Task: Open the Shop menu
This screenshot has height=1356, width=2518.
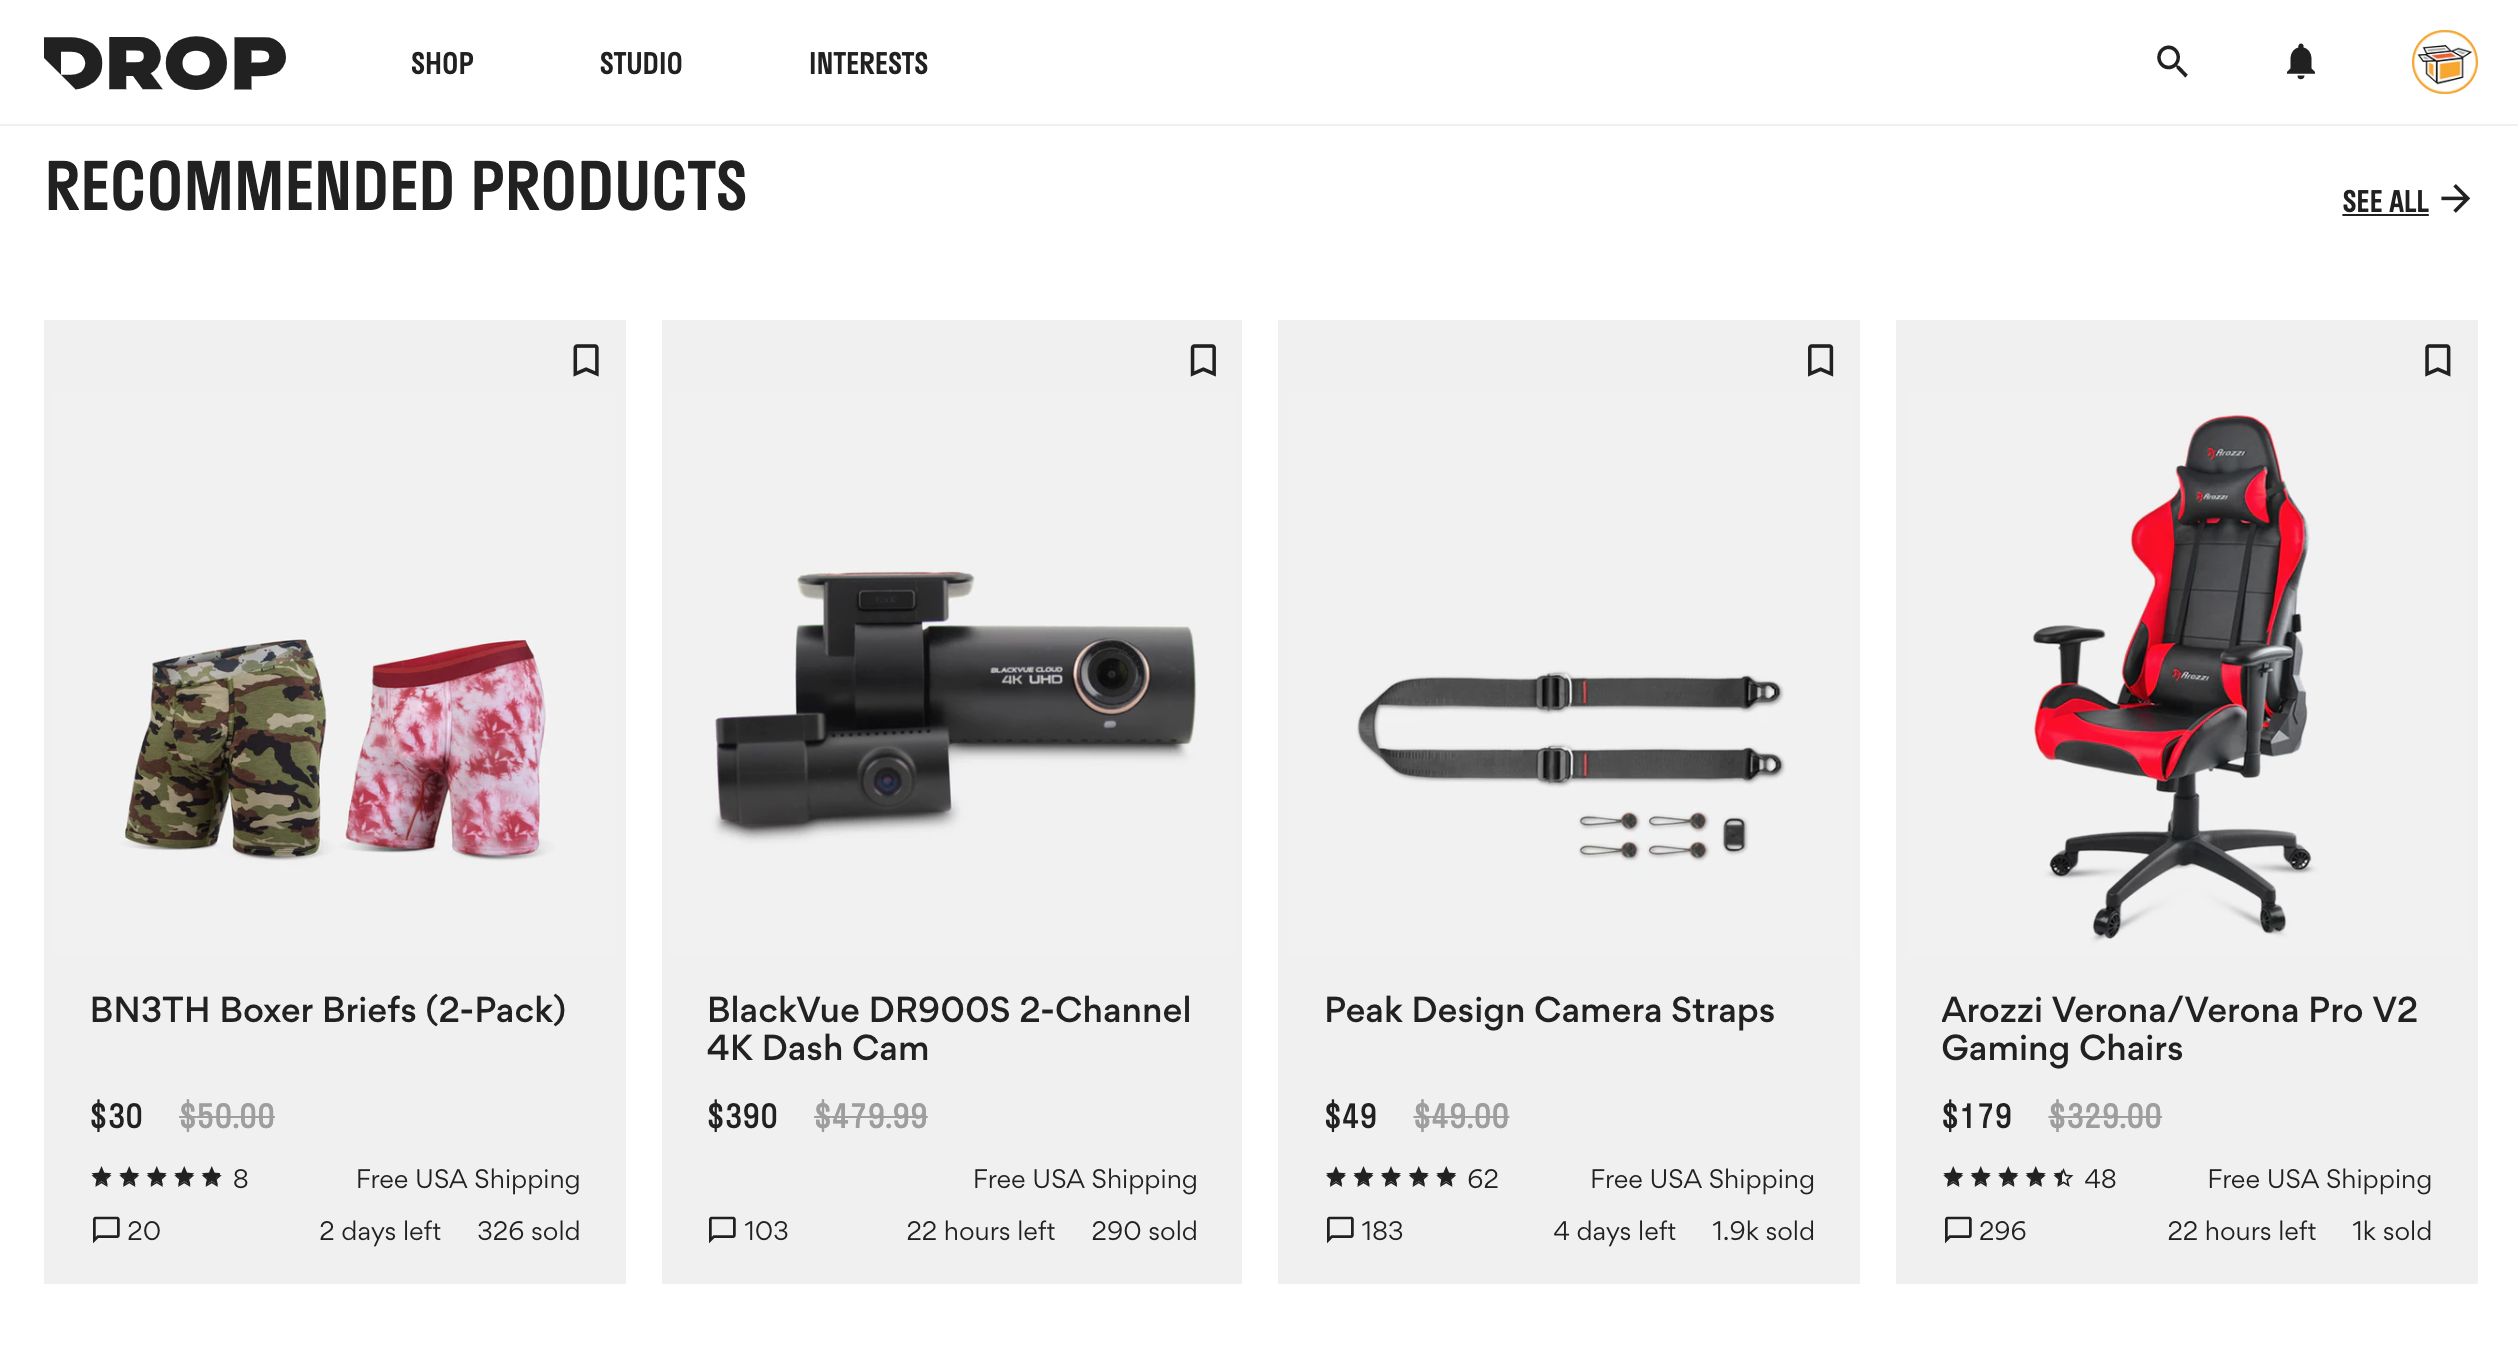Action: click(442, 64)
